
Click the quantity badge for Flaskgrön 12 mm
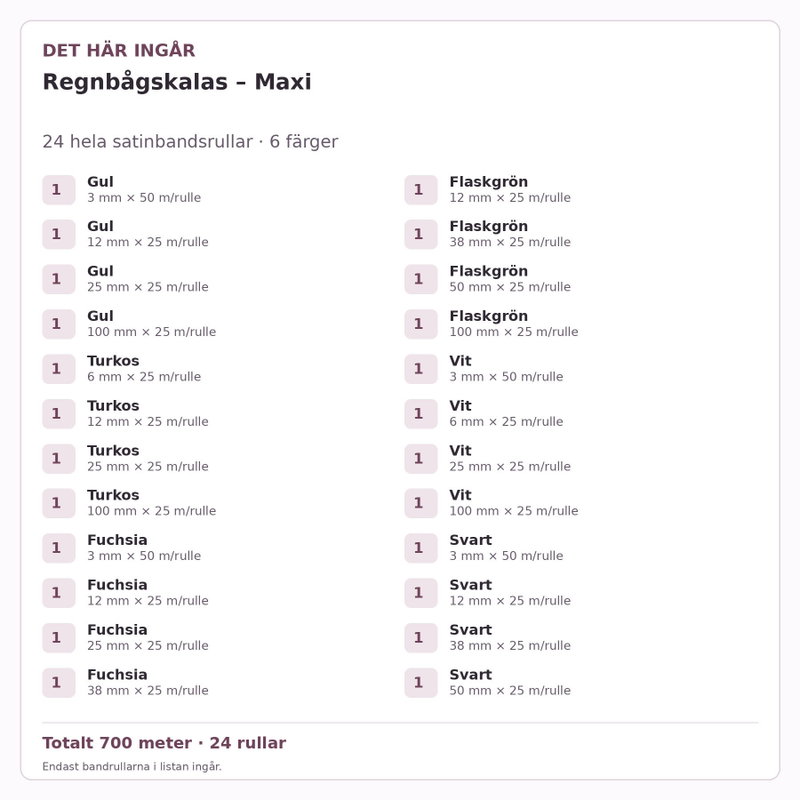coord(421,190)
